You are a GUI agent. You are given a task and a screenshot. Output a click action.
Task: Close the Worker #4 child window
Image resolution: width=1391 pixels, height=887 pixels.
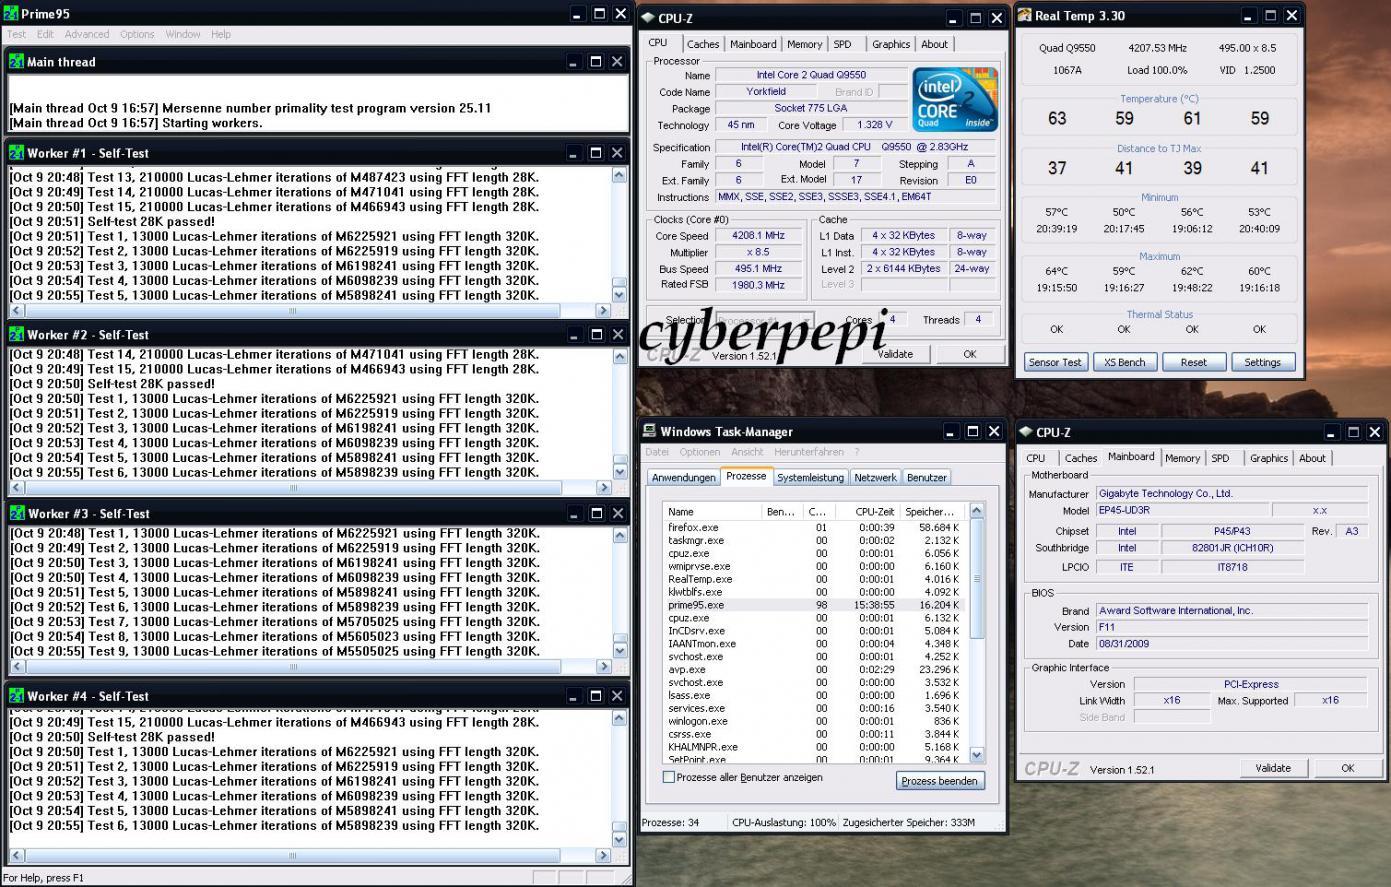tap(618, 695)
